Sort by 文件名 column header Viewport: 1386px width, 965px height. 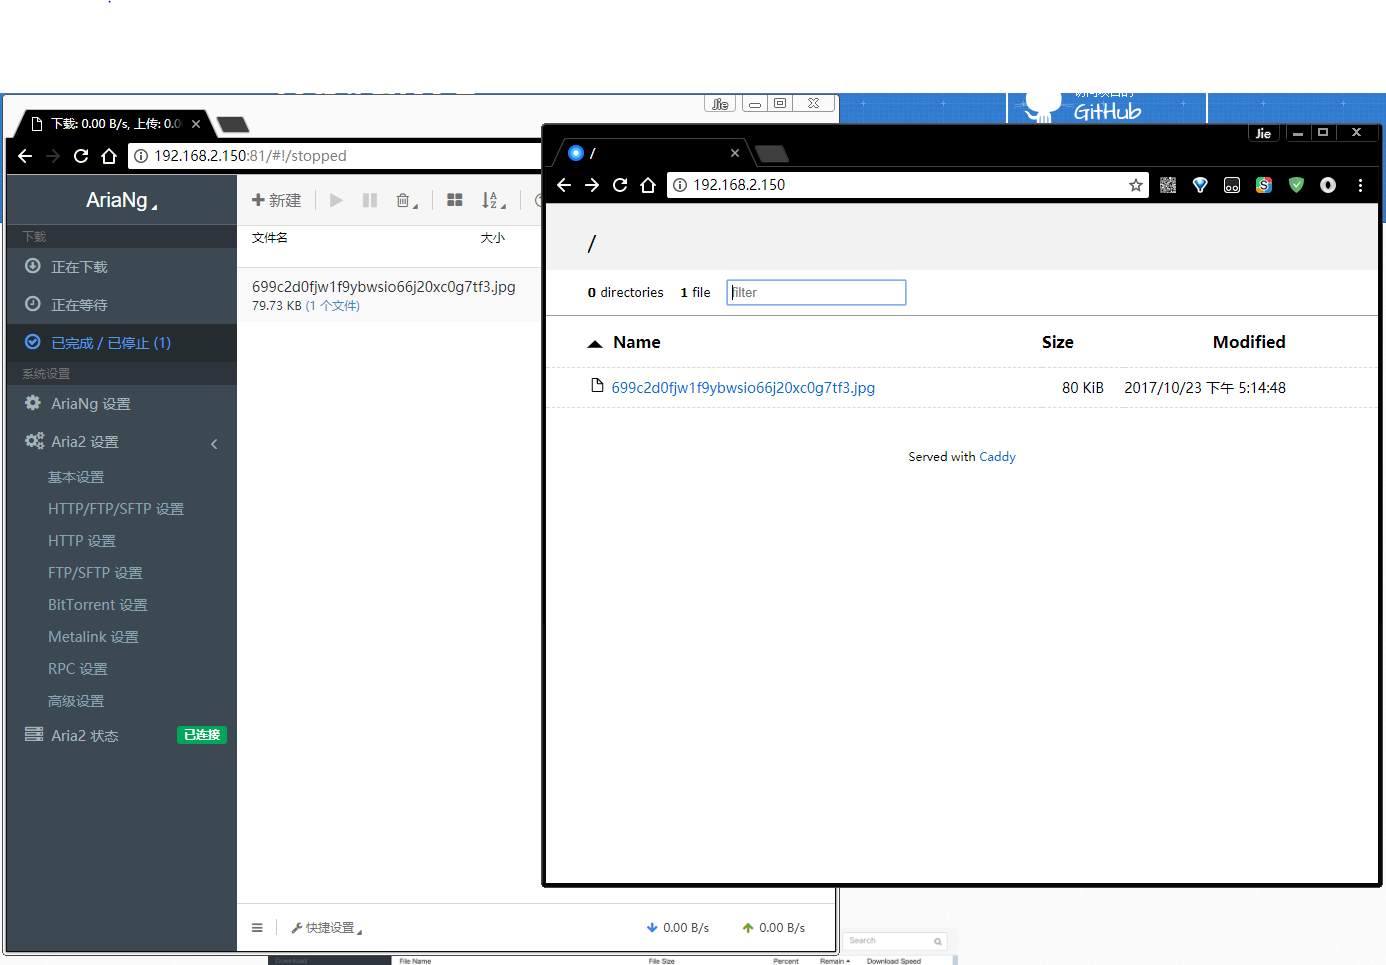pos(270,238)
